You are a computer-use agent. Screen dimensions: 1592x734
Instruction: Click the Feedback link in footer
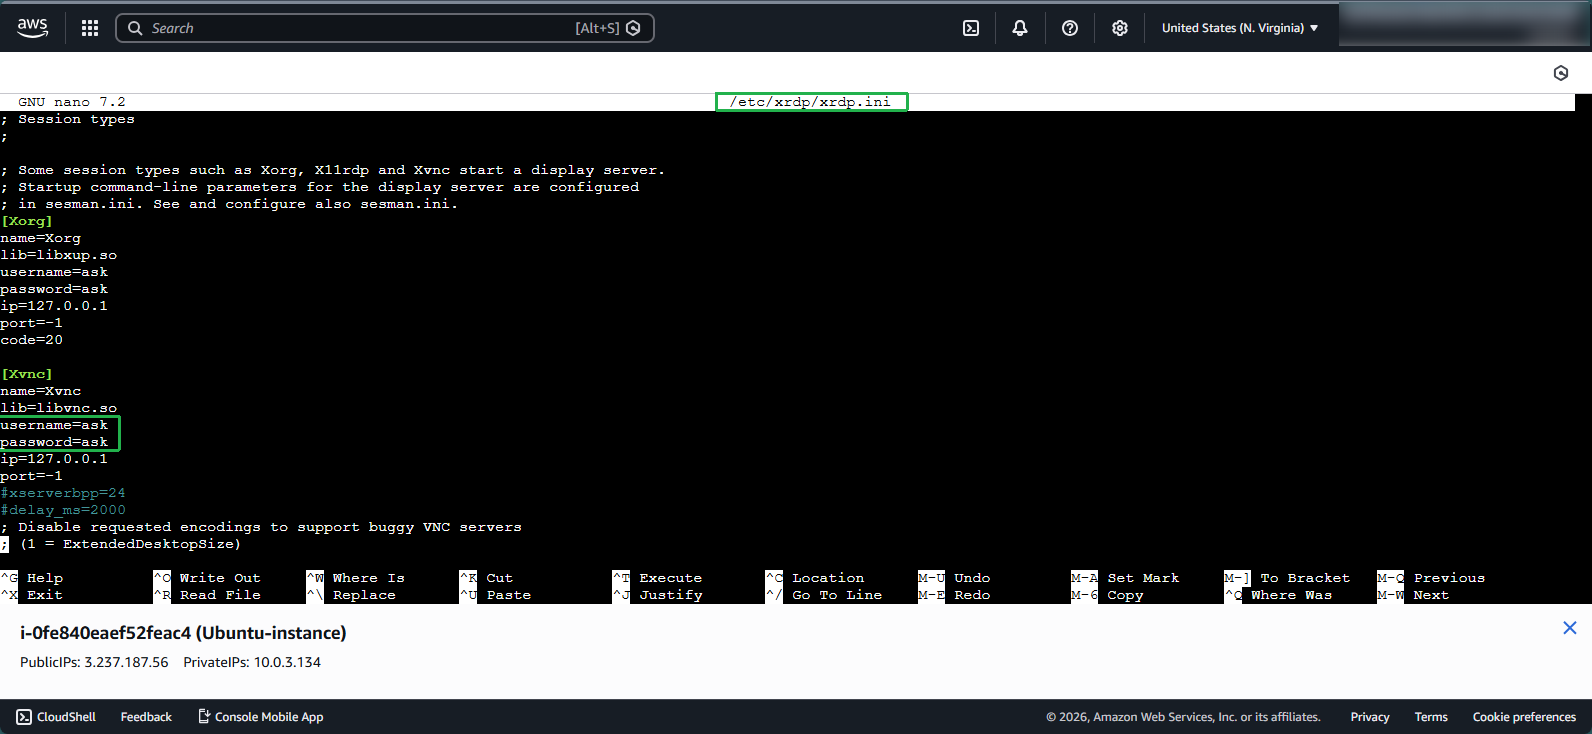click(146, 717)
